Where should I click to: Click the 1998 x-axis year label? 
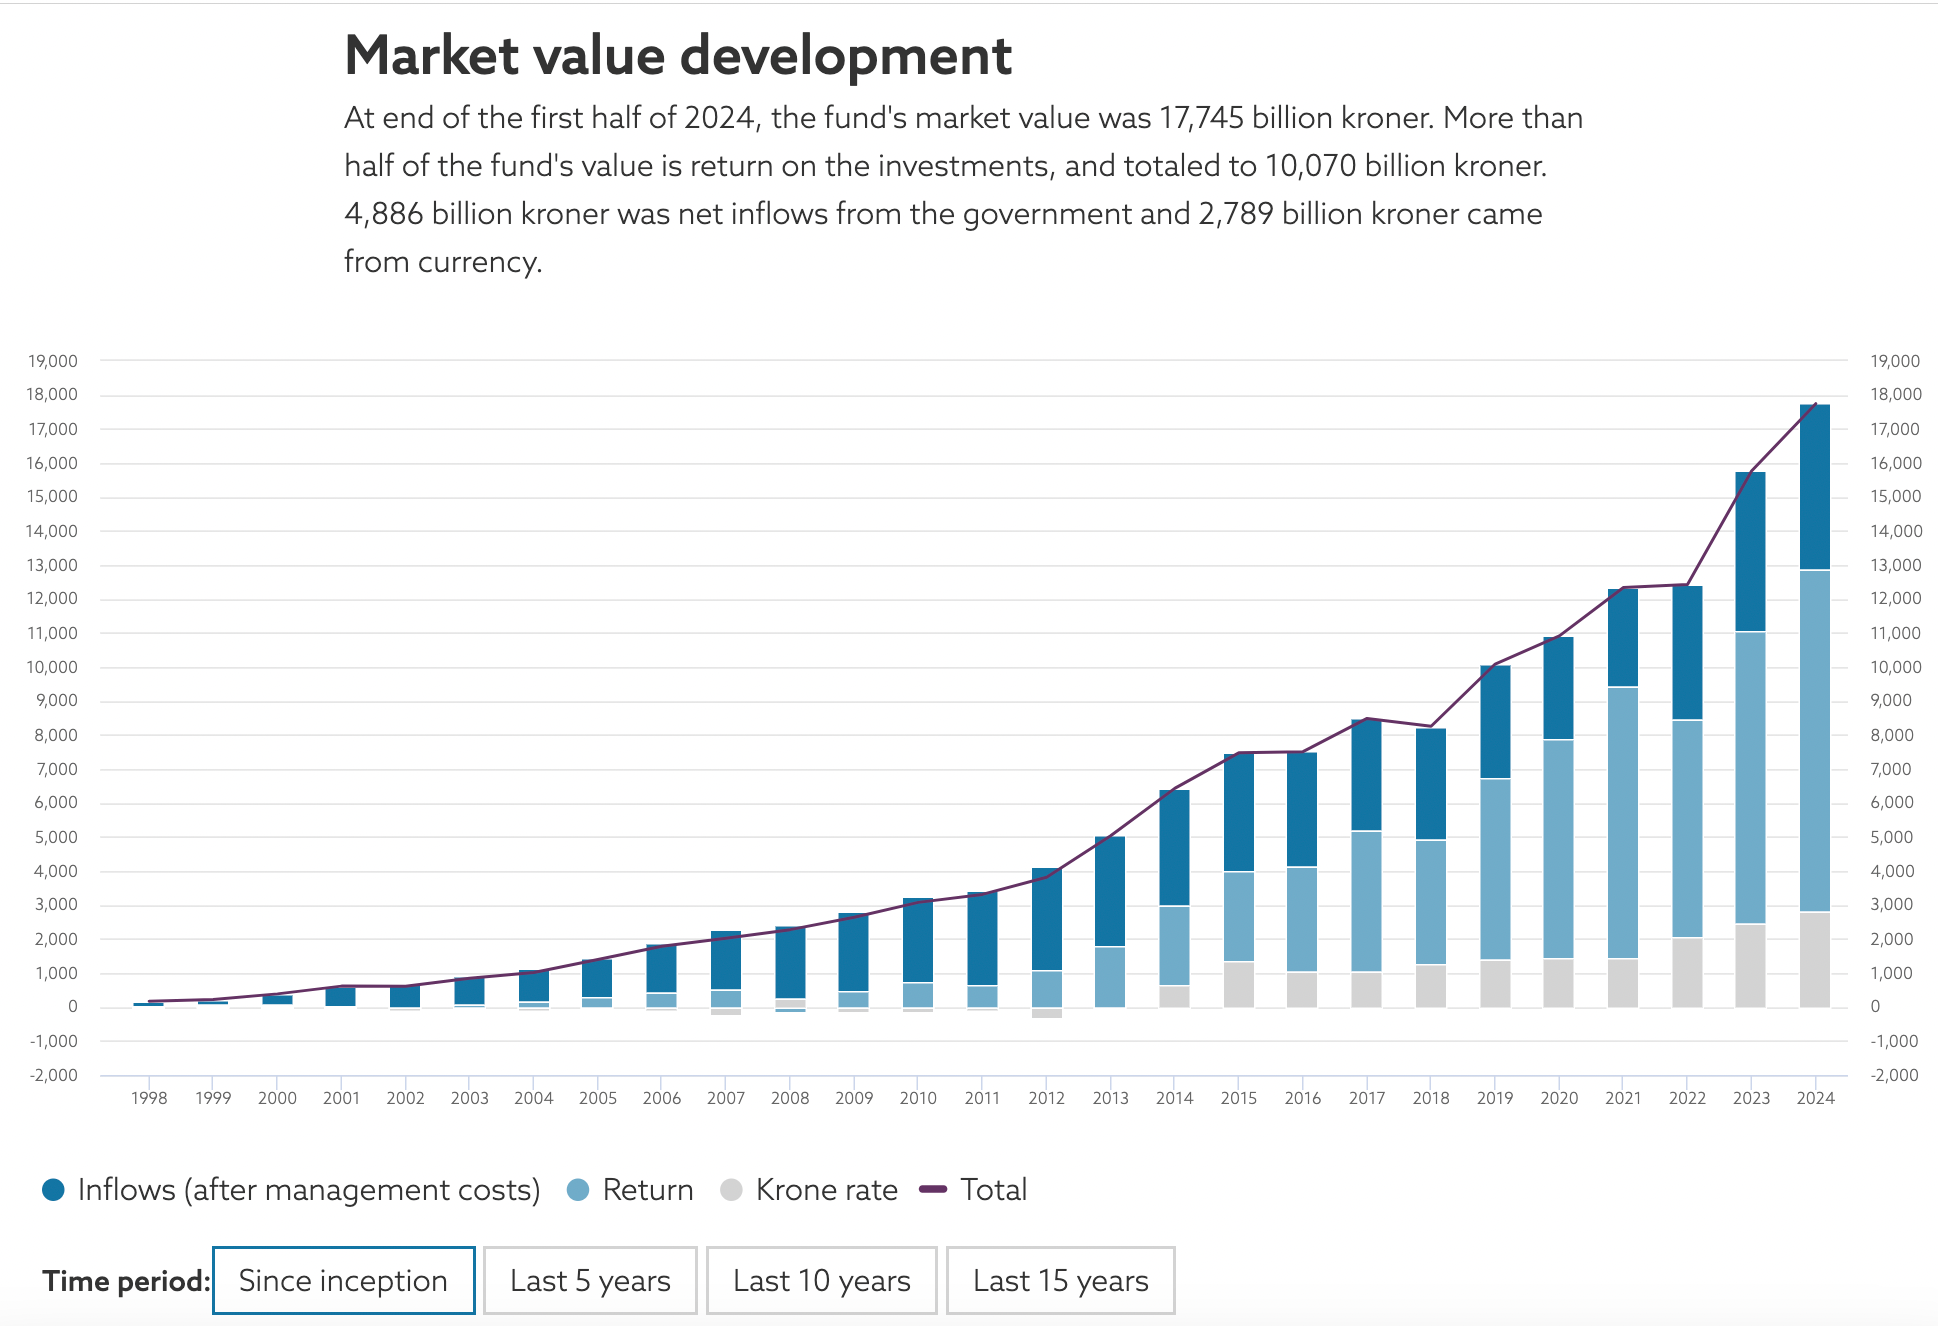[149, 1098]
